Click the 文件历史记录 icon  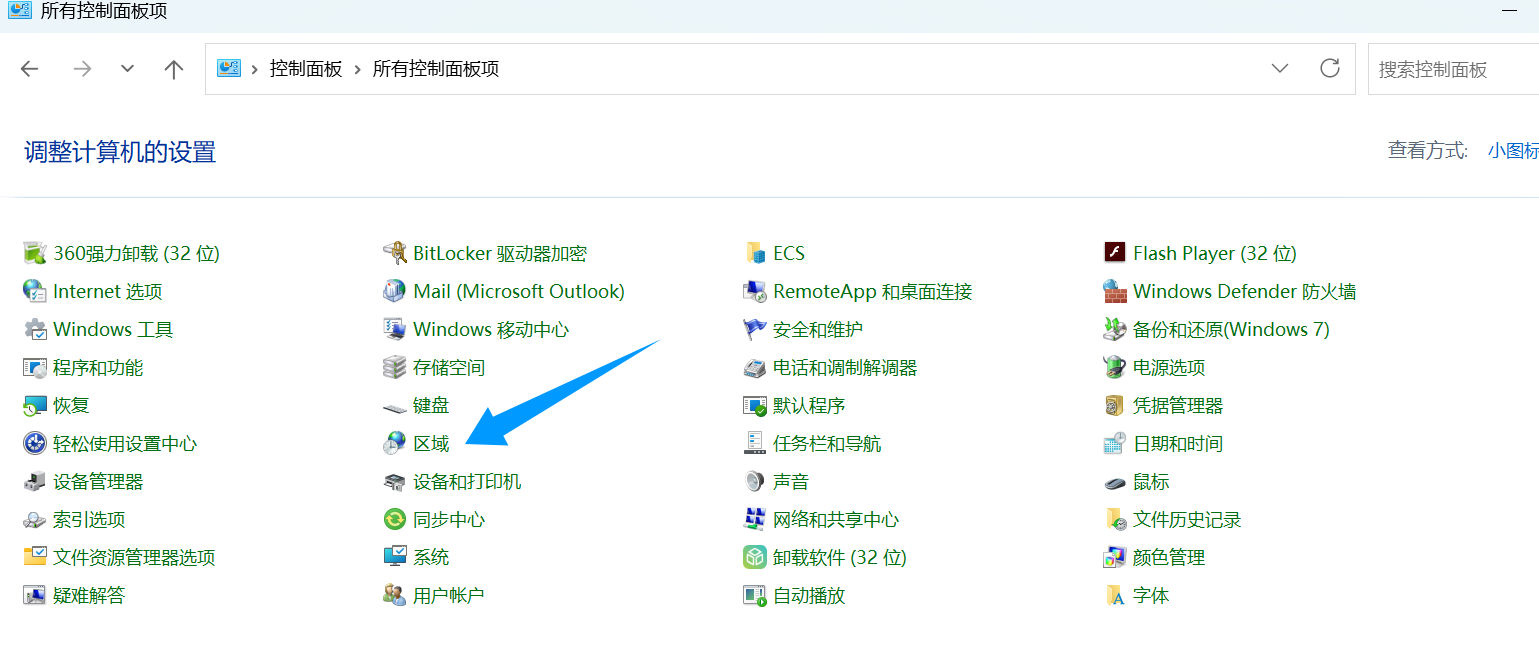point(1115,519)
